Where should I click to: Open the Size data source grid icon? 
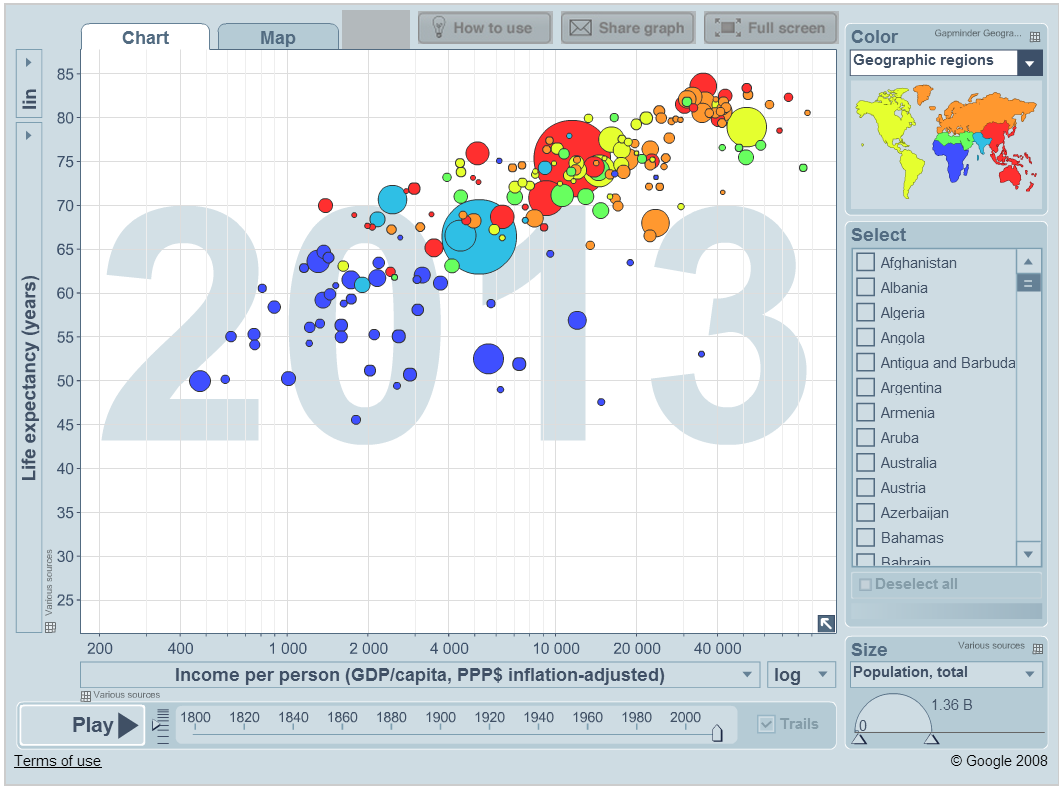[x=1037, y=649]
